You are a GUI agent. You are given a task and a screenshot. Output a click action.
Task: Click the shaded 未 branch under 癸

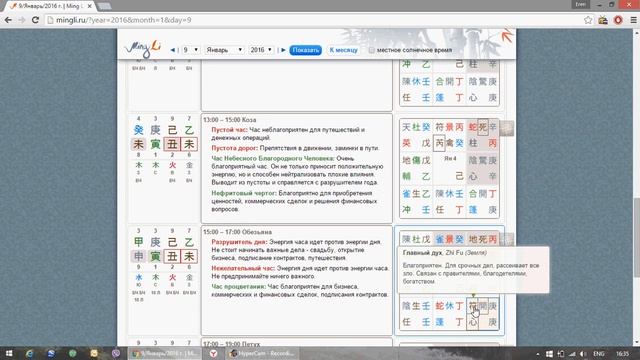coord(138,144)
